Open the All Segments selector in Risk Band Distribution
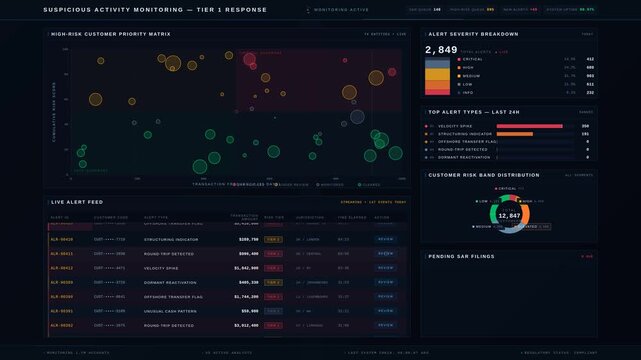641x360 pixels. tap(579, 175)
